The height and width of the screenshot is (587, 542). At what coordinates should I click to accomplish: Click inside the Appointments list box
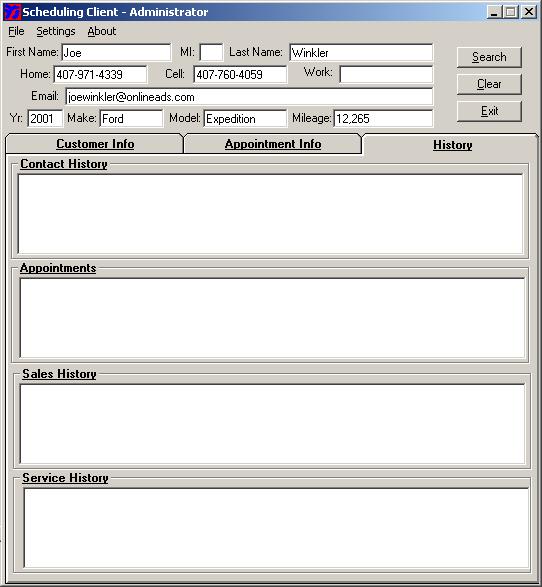click(x=272, y=318)
